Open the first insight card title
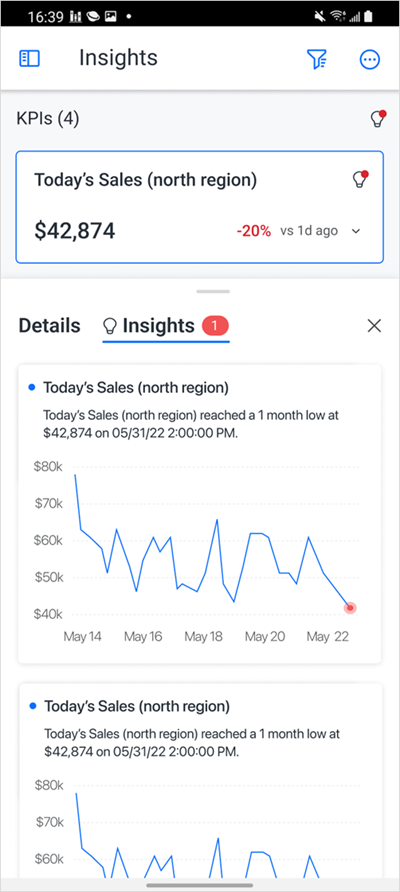400x892 pixels. click(x=137, y=388)
